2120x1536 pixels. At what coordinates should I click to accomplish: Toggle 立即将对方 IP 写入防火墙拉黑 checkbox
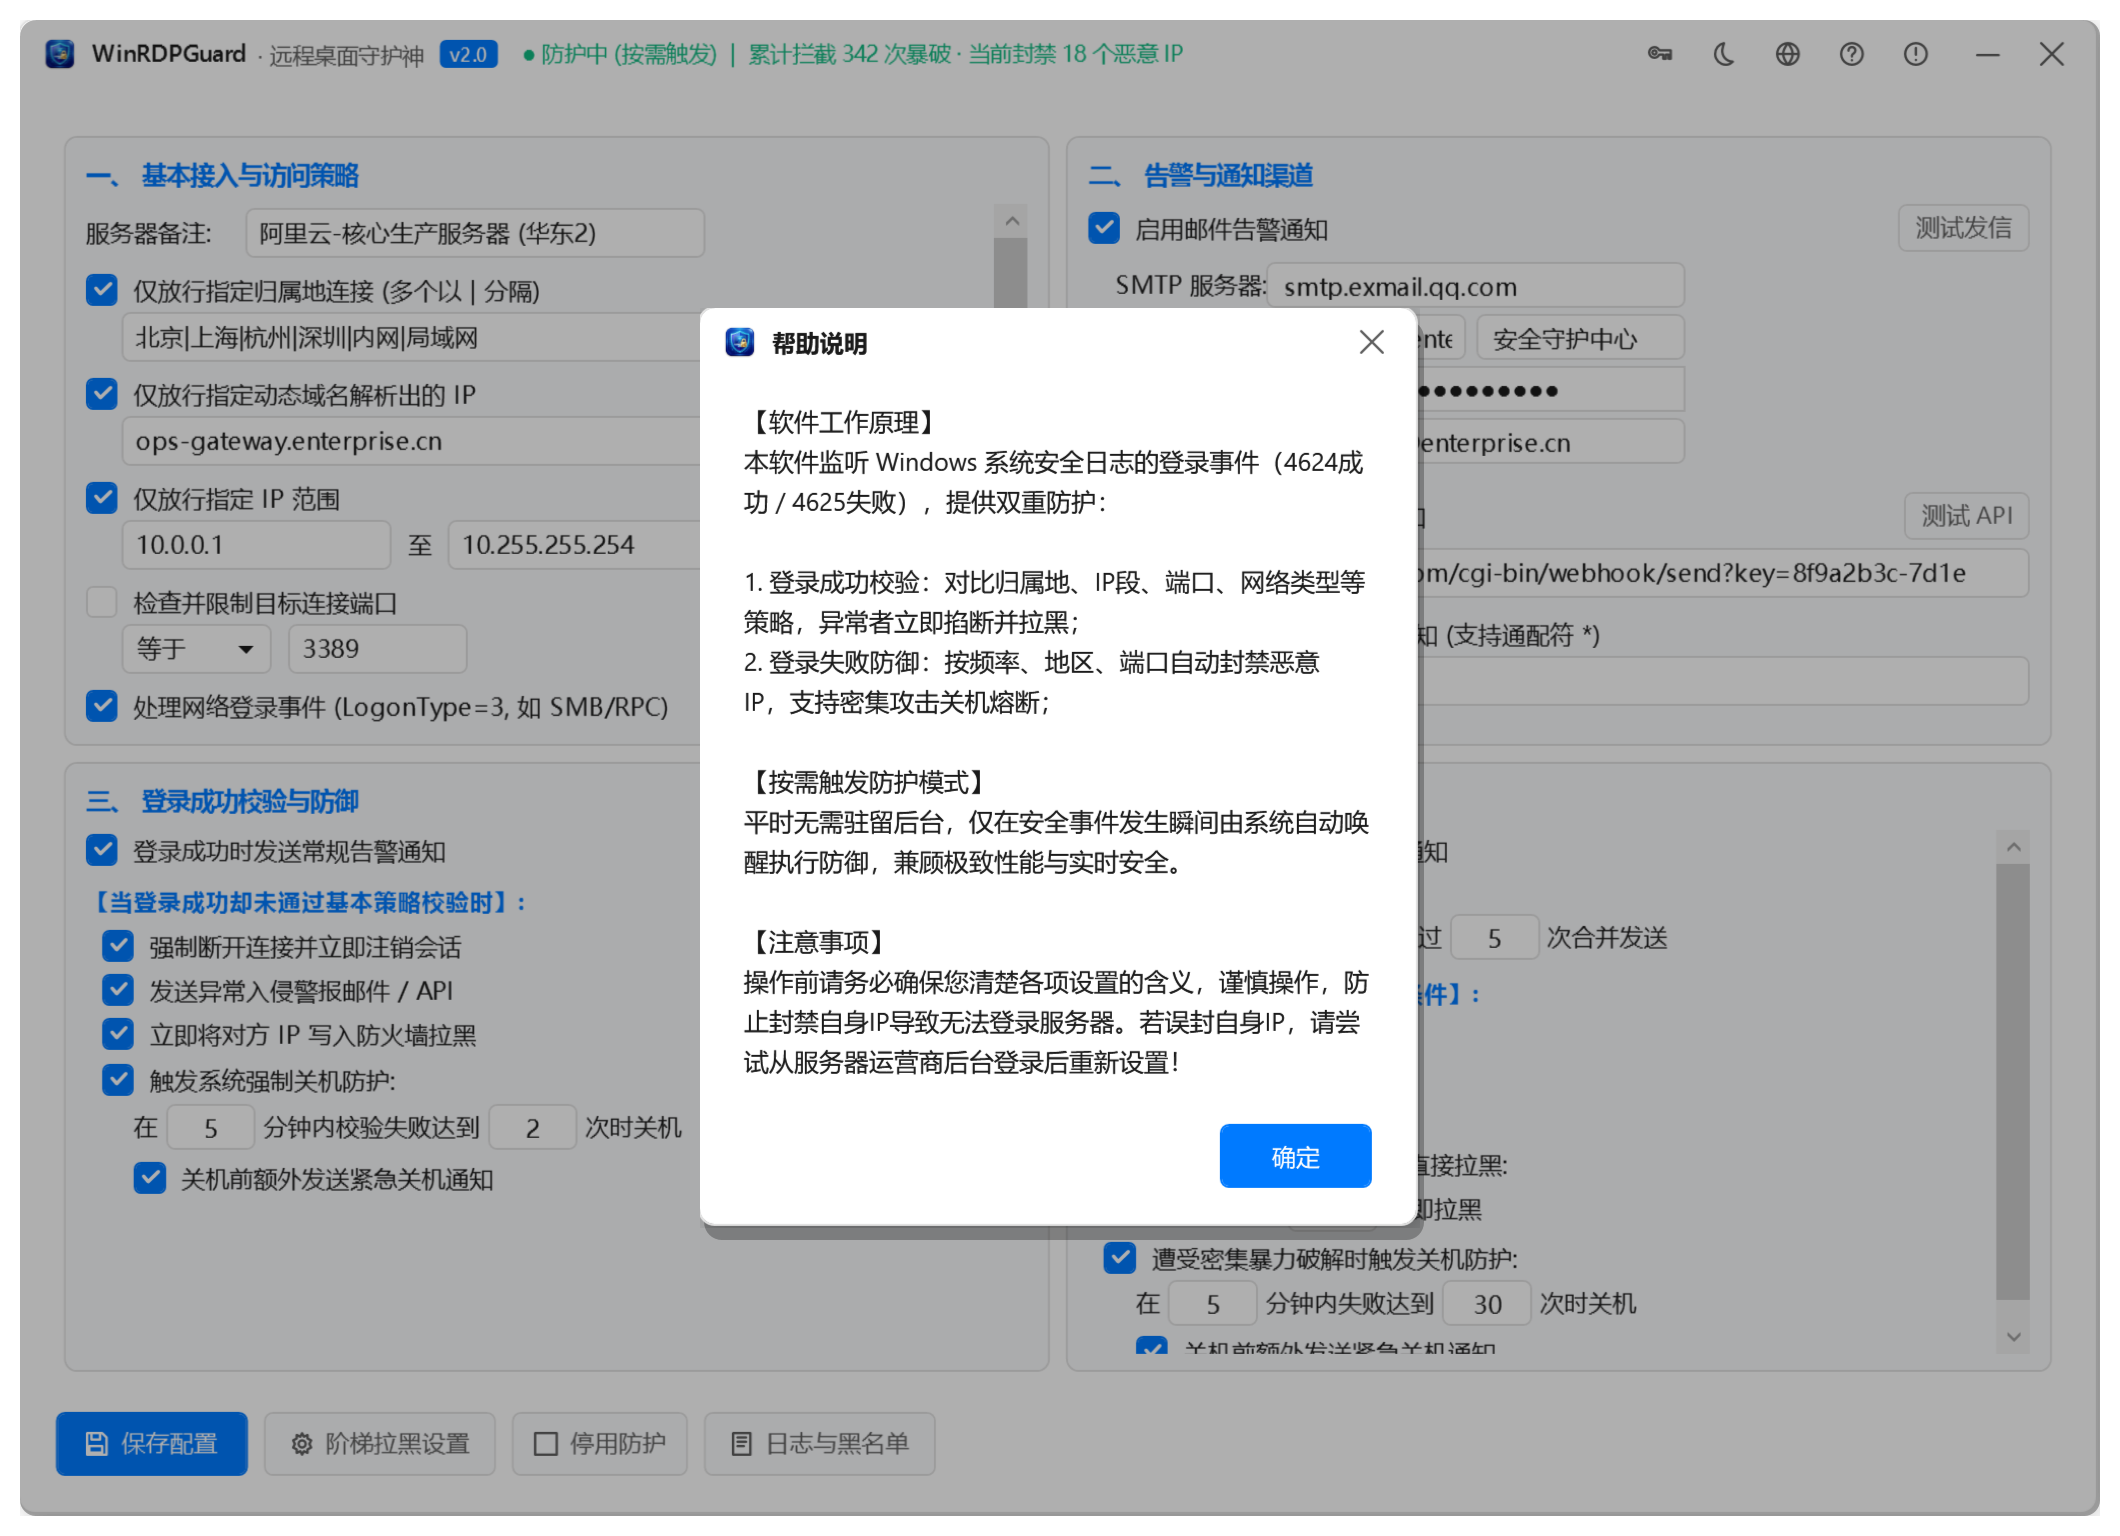tap(118, 1034)
